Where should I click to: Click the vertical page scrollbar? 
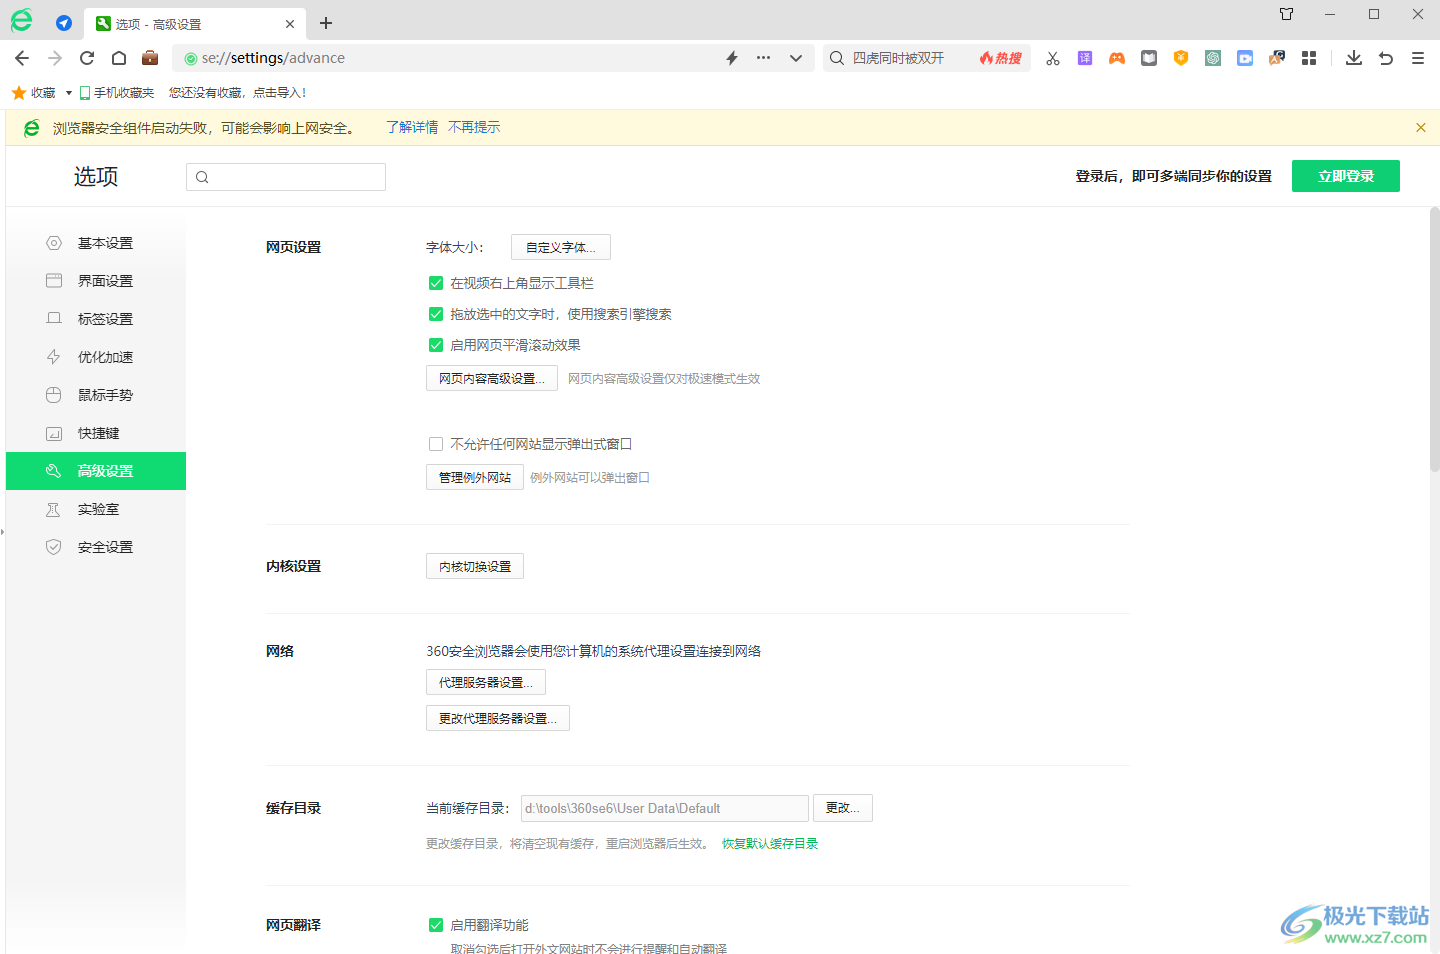point(1434,340)
